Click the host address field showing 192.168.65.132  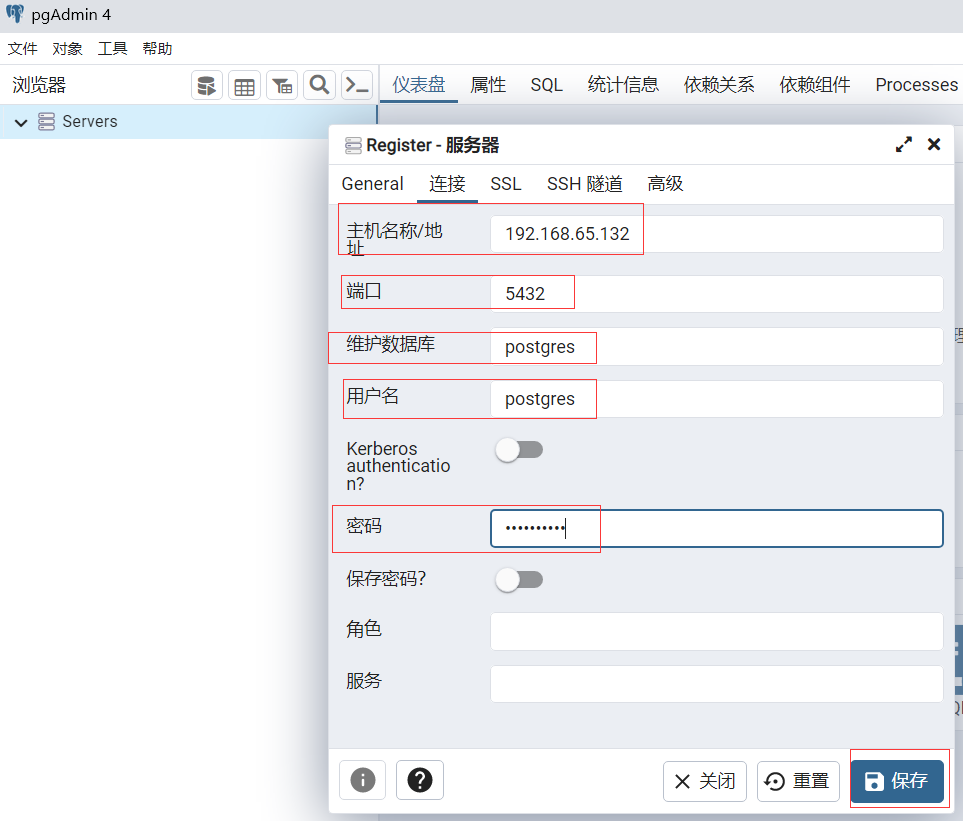click(x=716, y=234)
